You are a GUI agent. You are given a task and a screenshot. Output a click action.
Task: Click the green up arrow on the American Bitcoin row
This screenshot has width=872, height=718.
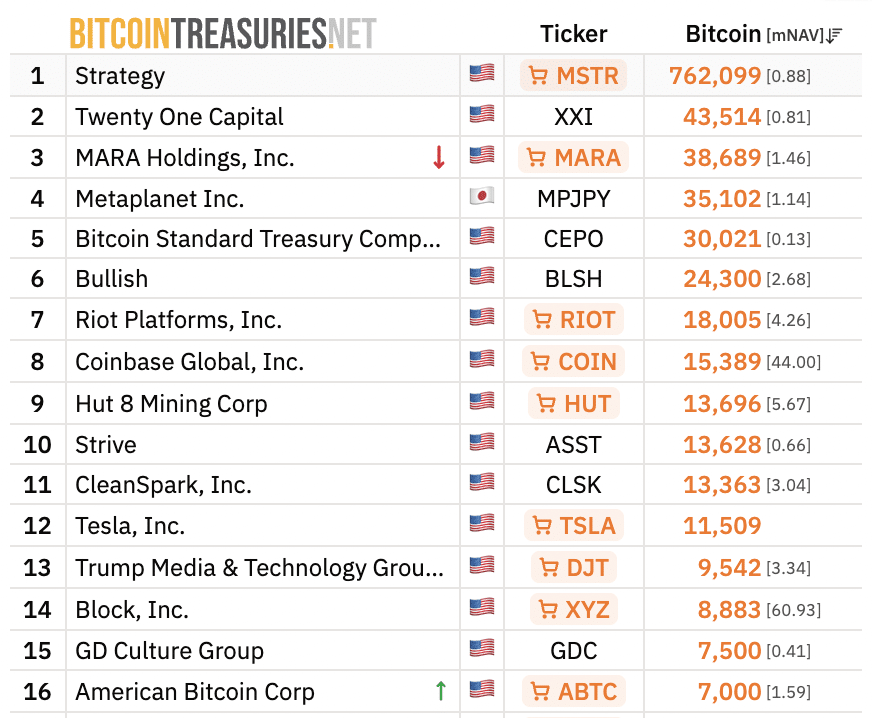click(440, 691)
